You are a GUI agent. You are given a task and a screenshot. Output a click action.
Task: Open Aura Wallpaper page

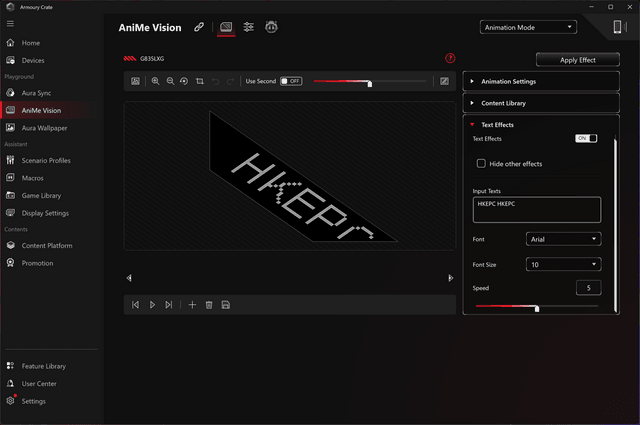44,128
